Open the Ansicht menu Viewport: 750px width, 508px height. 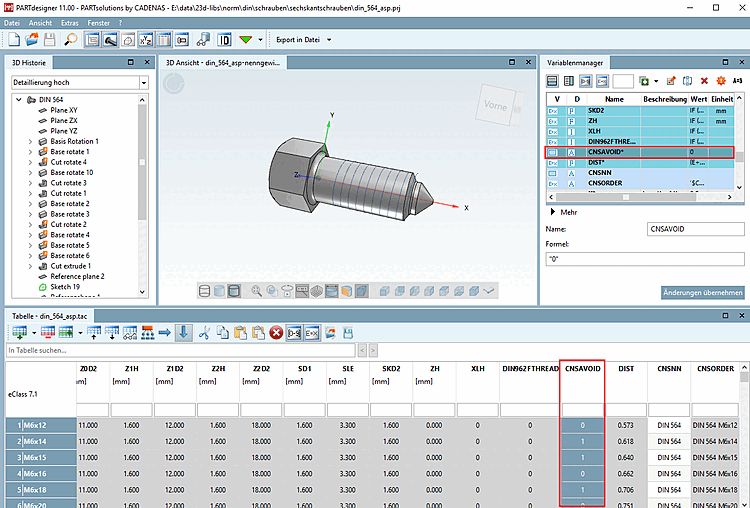click(x=41, y=20)
